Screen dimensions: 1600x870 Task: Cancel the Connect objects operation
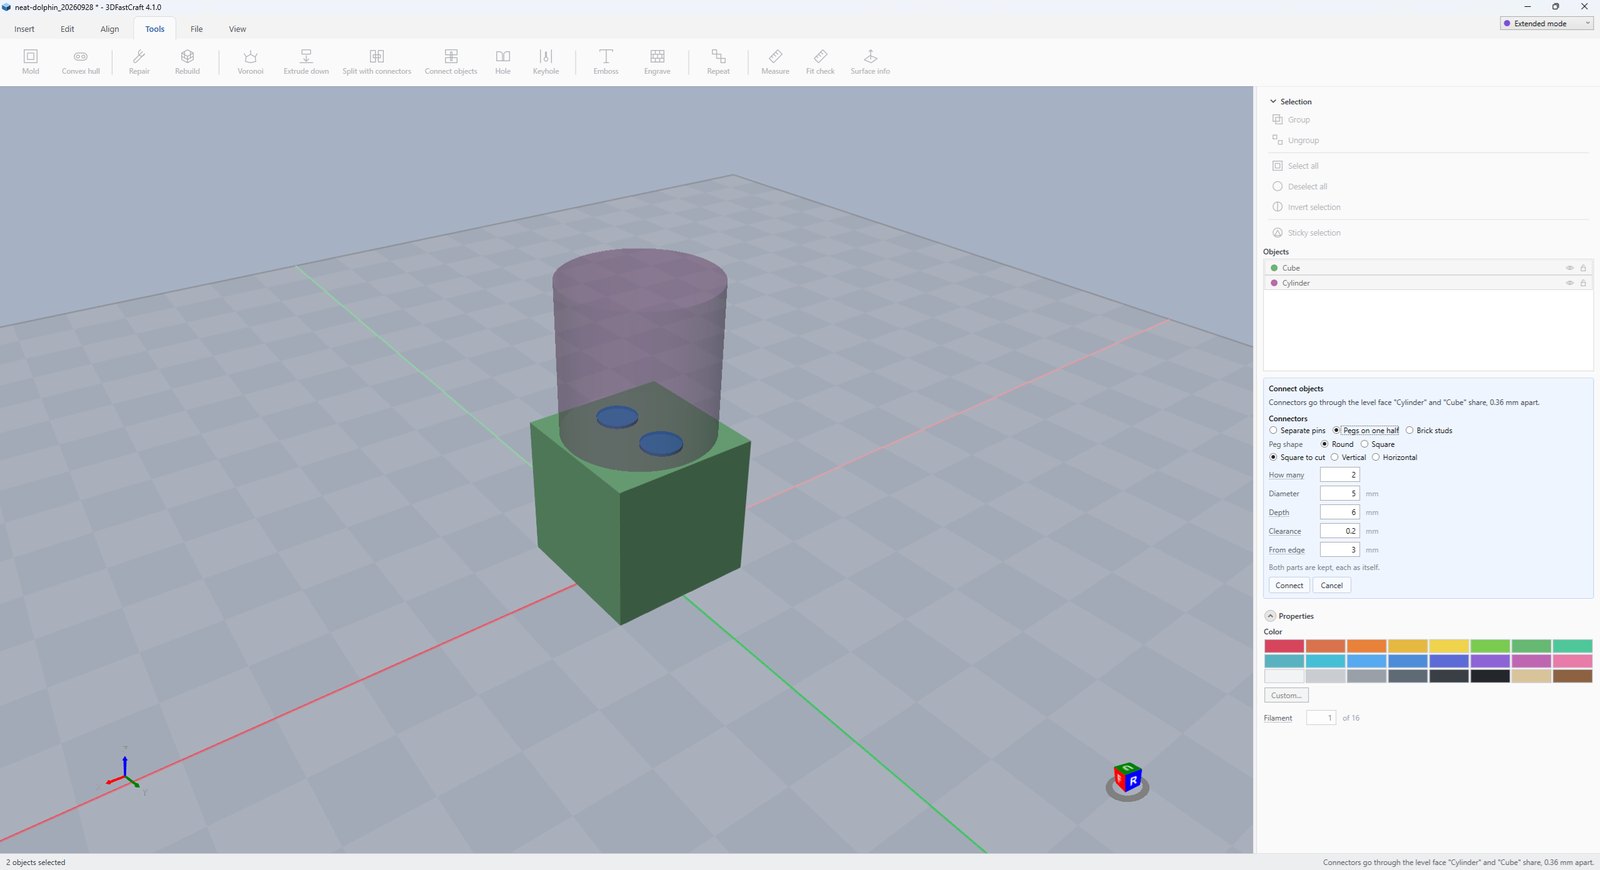pyautogui.click(x=1332, y=585)
